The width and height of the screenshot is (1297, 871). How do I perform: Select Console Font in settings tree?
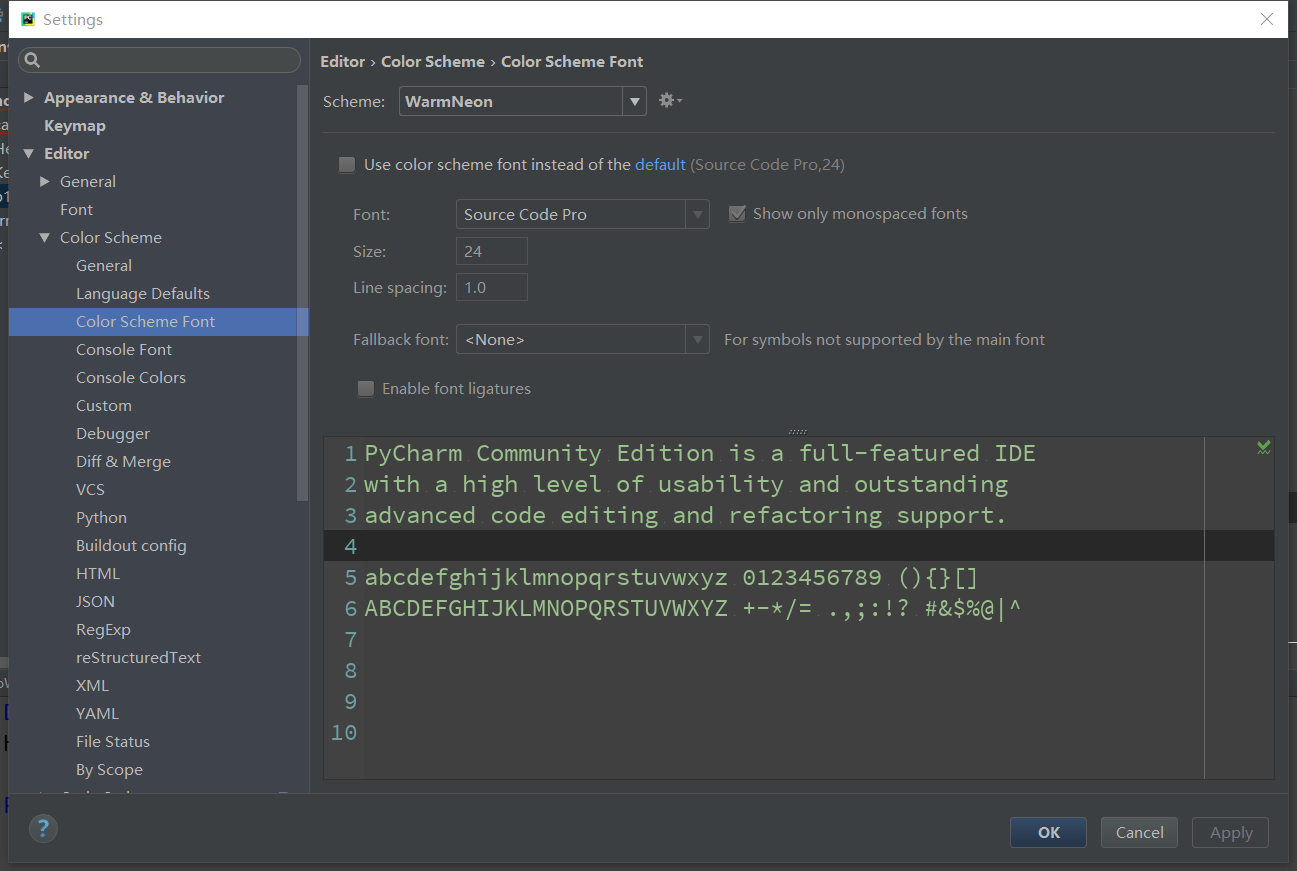point(124,350)
